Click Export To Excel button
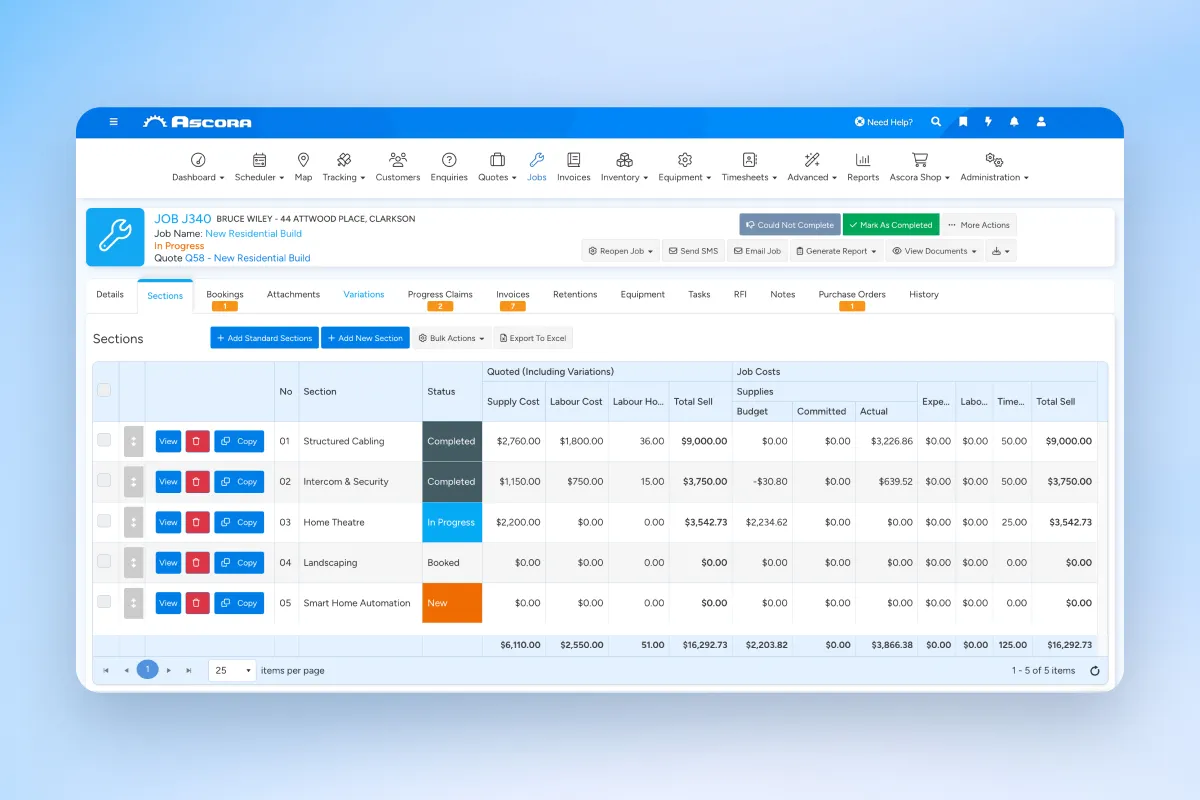Image resolution: width=1200 pixels, height=800 pixels. (533, 338)
